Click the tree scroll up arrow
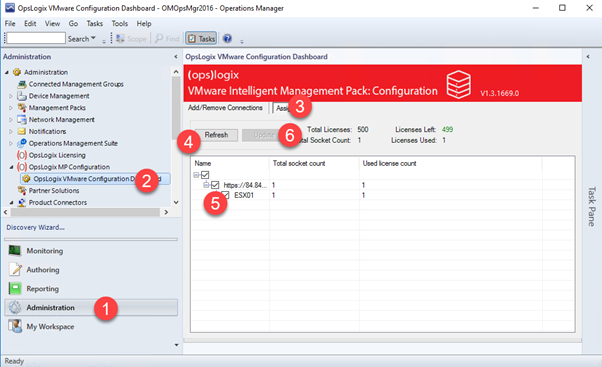Viewport: 602px width, 367px height. (x=176, y=72)
